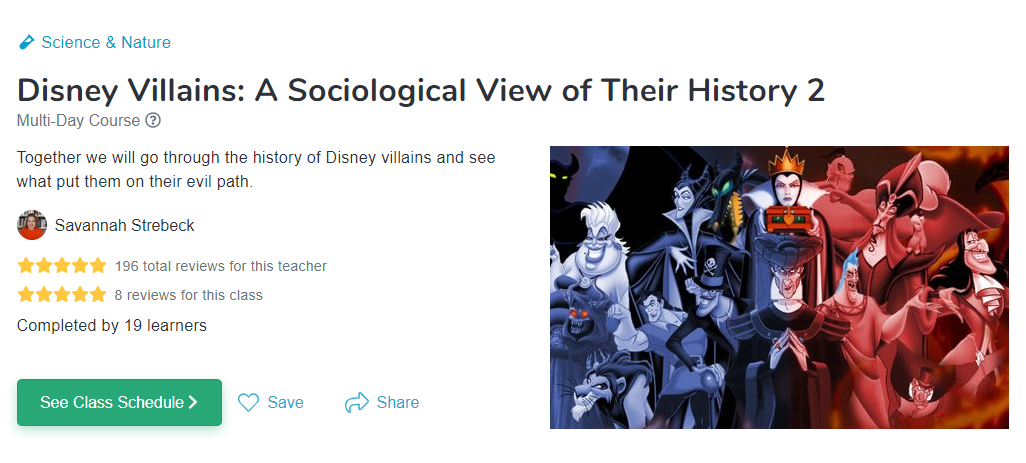Click the Save text label
The image size is (1026, 463).
pyautogui.click(x=285, y=403)
